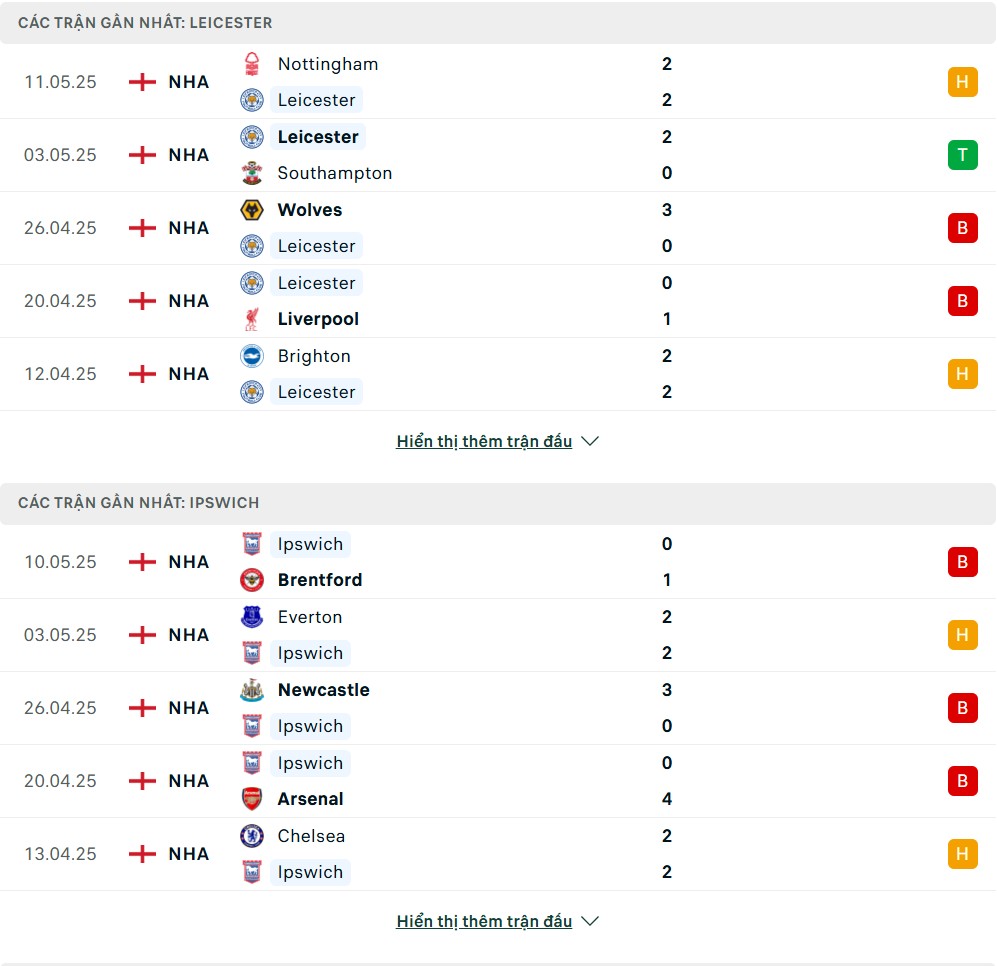This screenshot has height=966, width=997.
Task: Click the England flag on the 10.05.25 match row
Action: (x=142, y=562)
